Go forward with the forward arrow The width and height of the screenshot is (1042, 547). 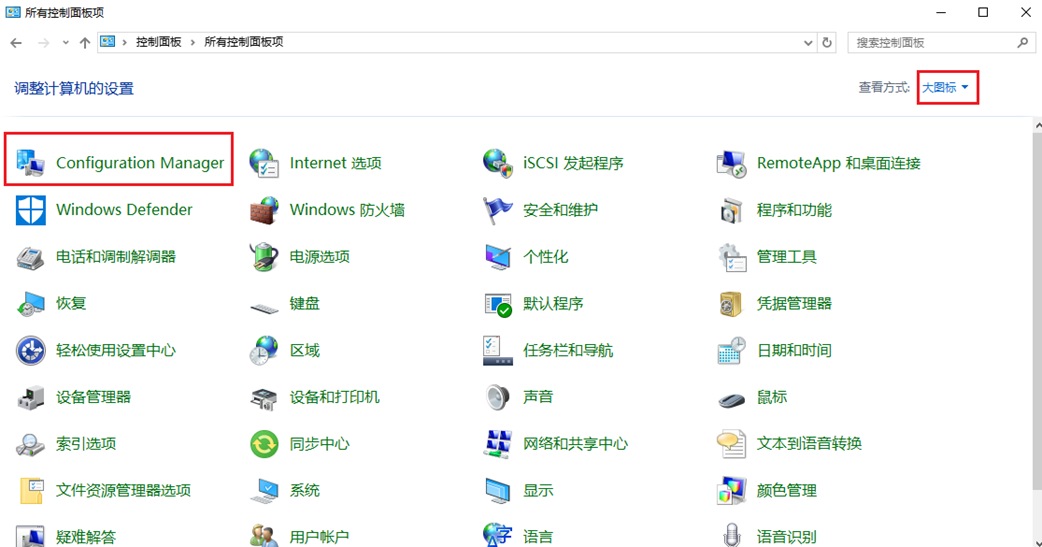[x=43, y=43]
